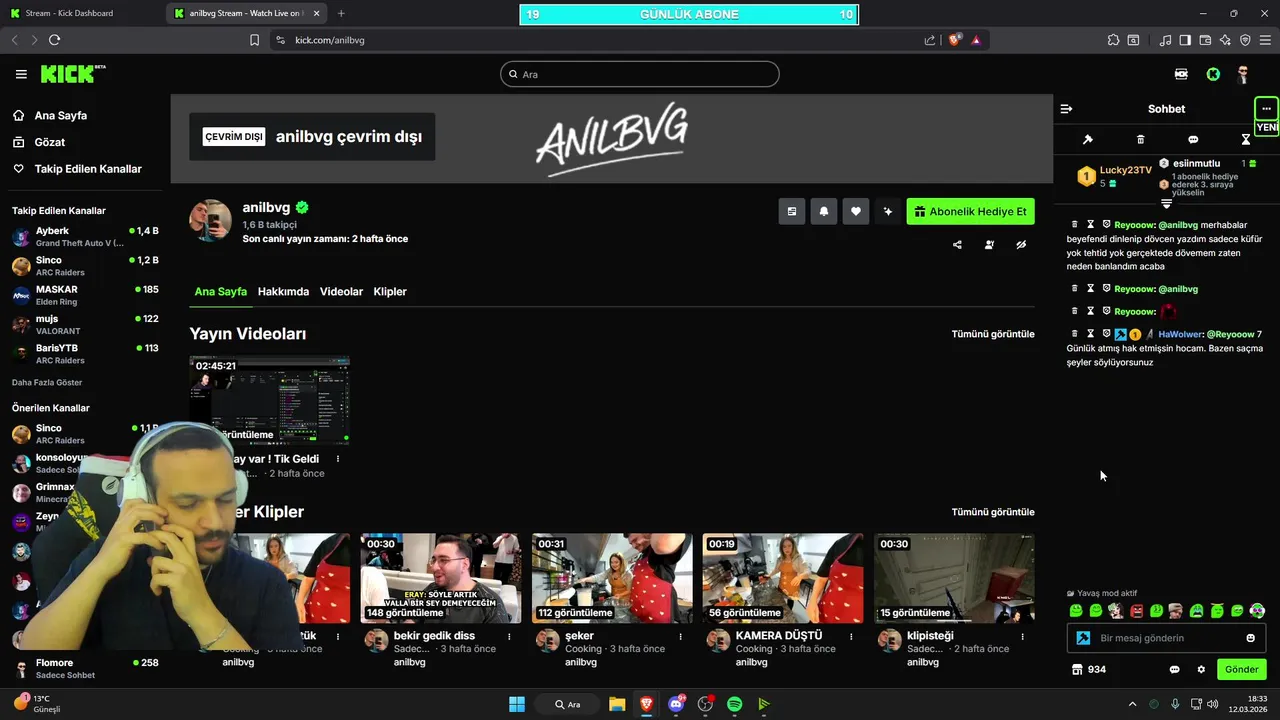Image resolution: width=1280 pixels, height=720 pixels.
Task: Click the Gönder send button
Action: pyautogui.click(x=1241, y=669)
